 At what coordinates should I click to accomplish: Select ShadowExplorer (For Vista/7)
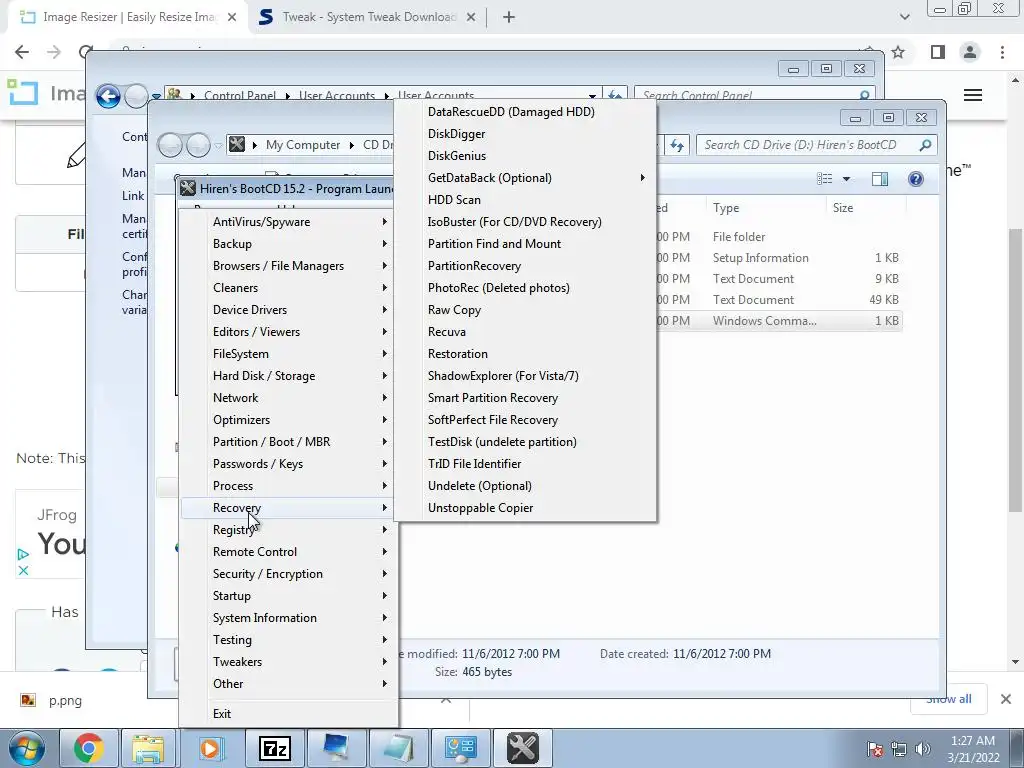tap(526, 376)
